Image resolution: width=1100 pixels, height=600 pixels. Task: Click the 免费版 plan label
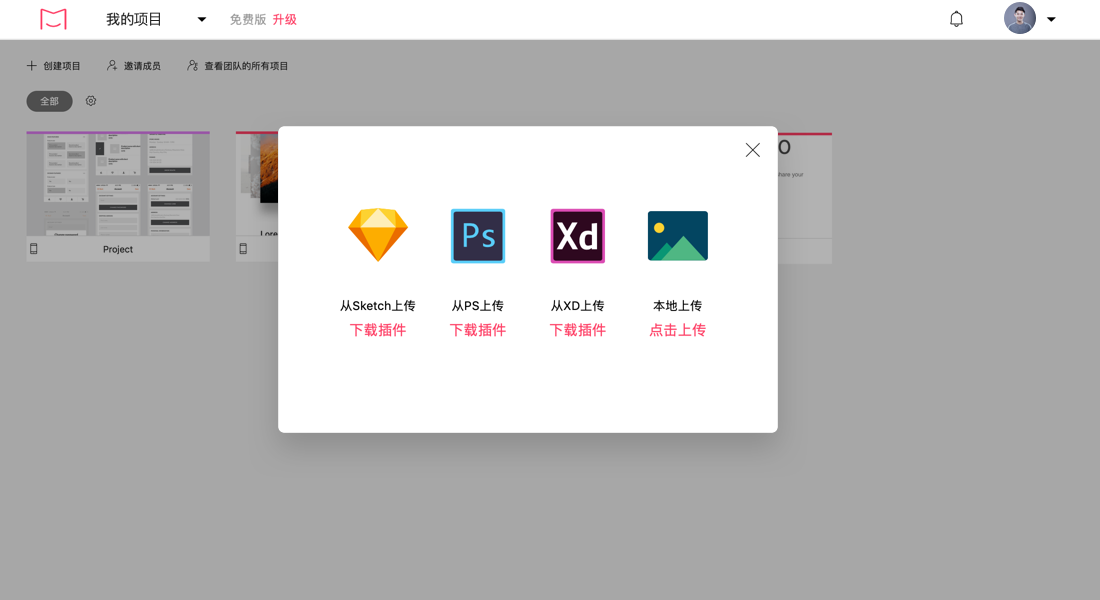(248, 20)
